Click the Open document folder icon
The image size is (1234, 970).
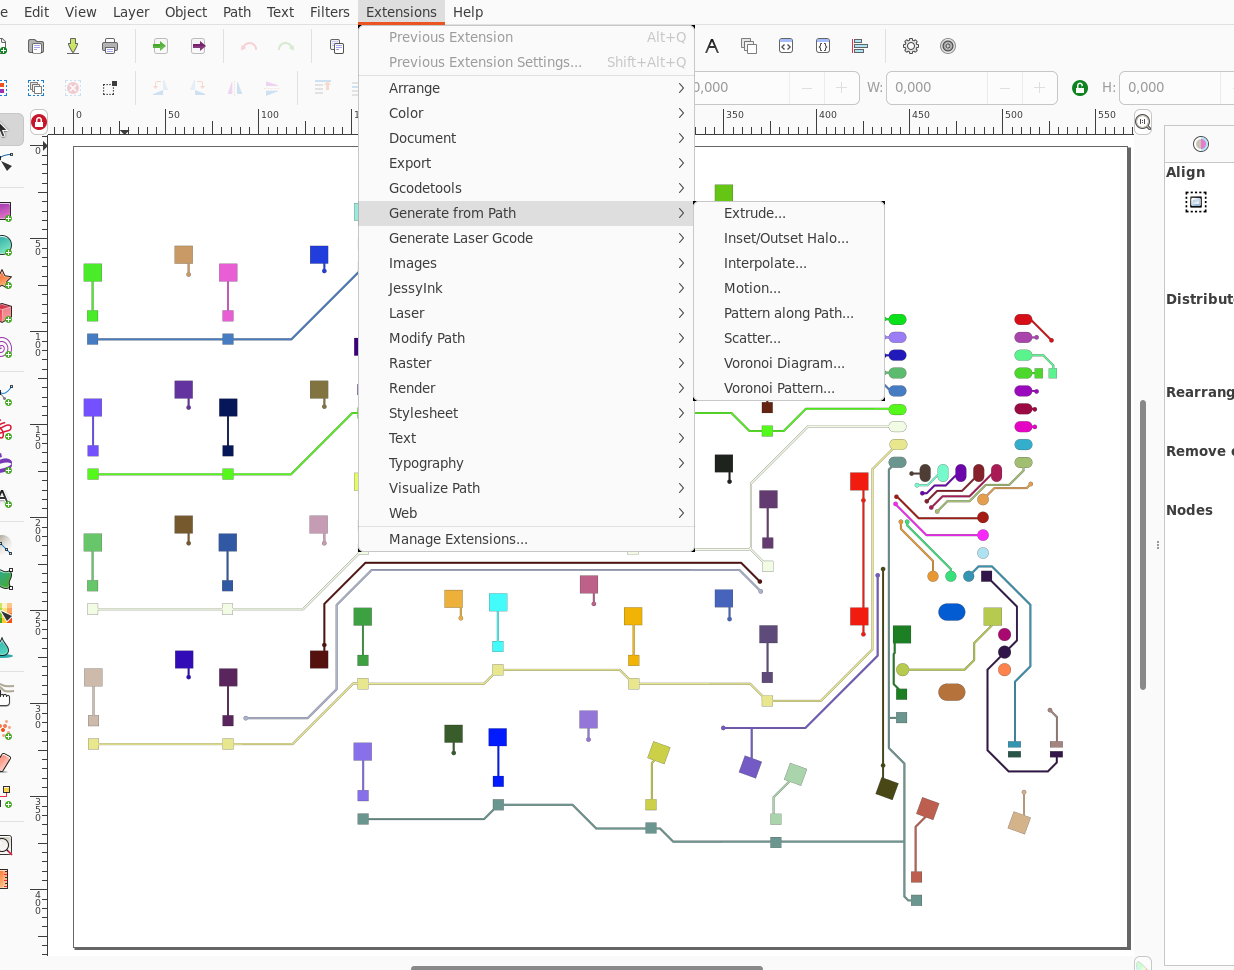point(36,46)
